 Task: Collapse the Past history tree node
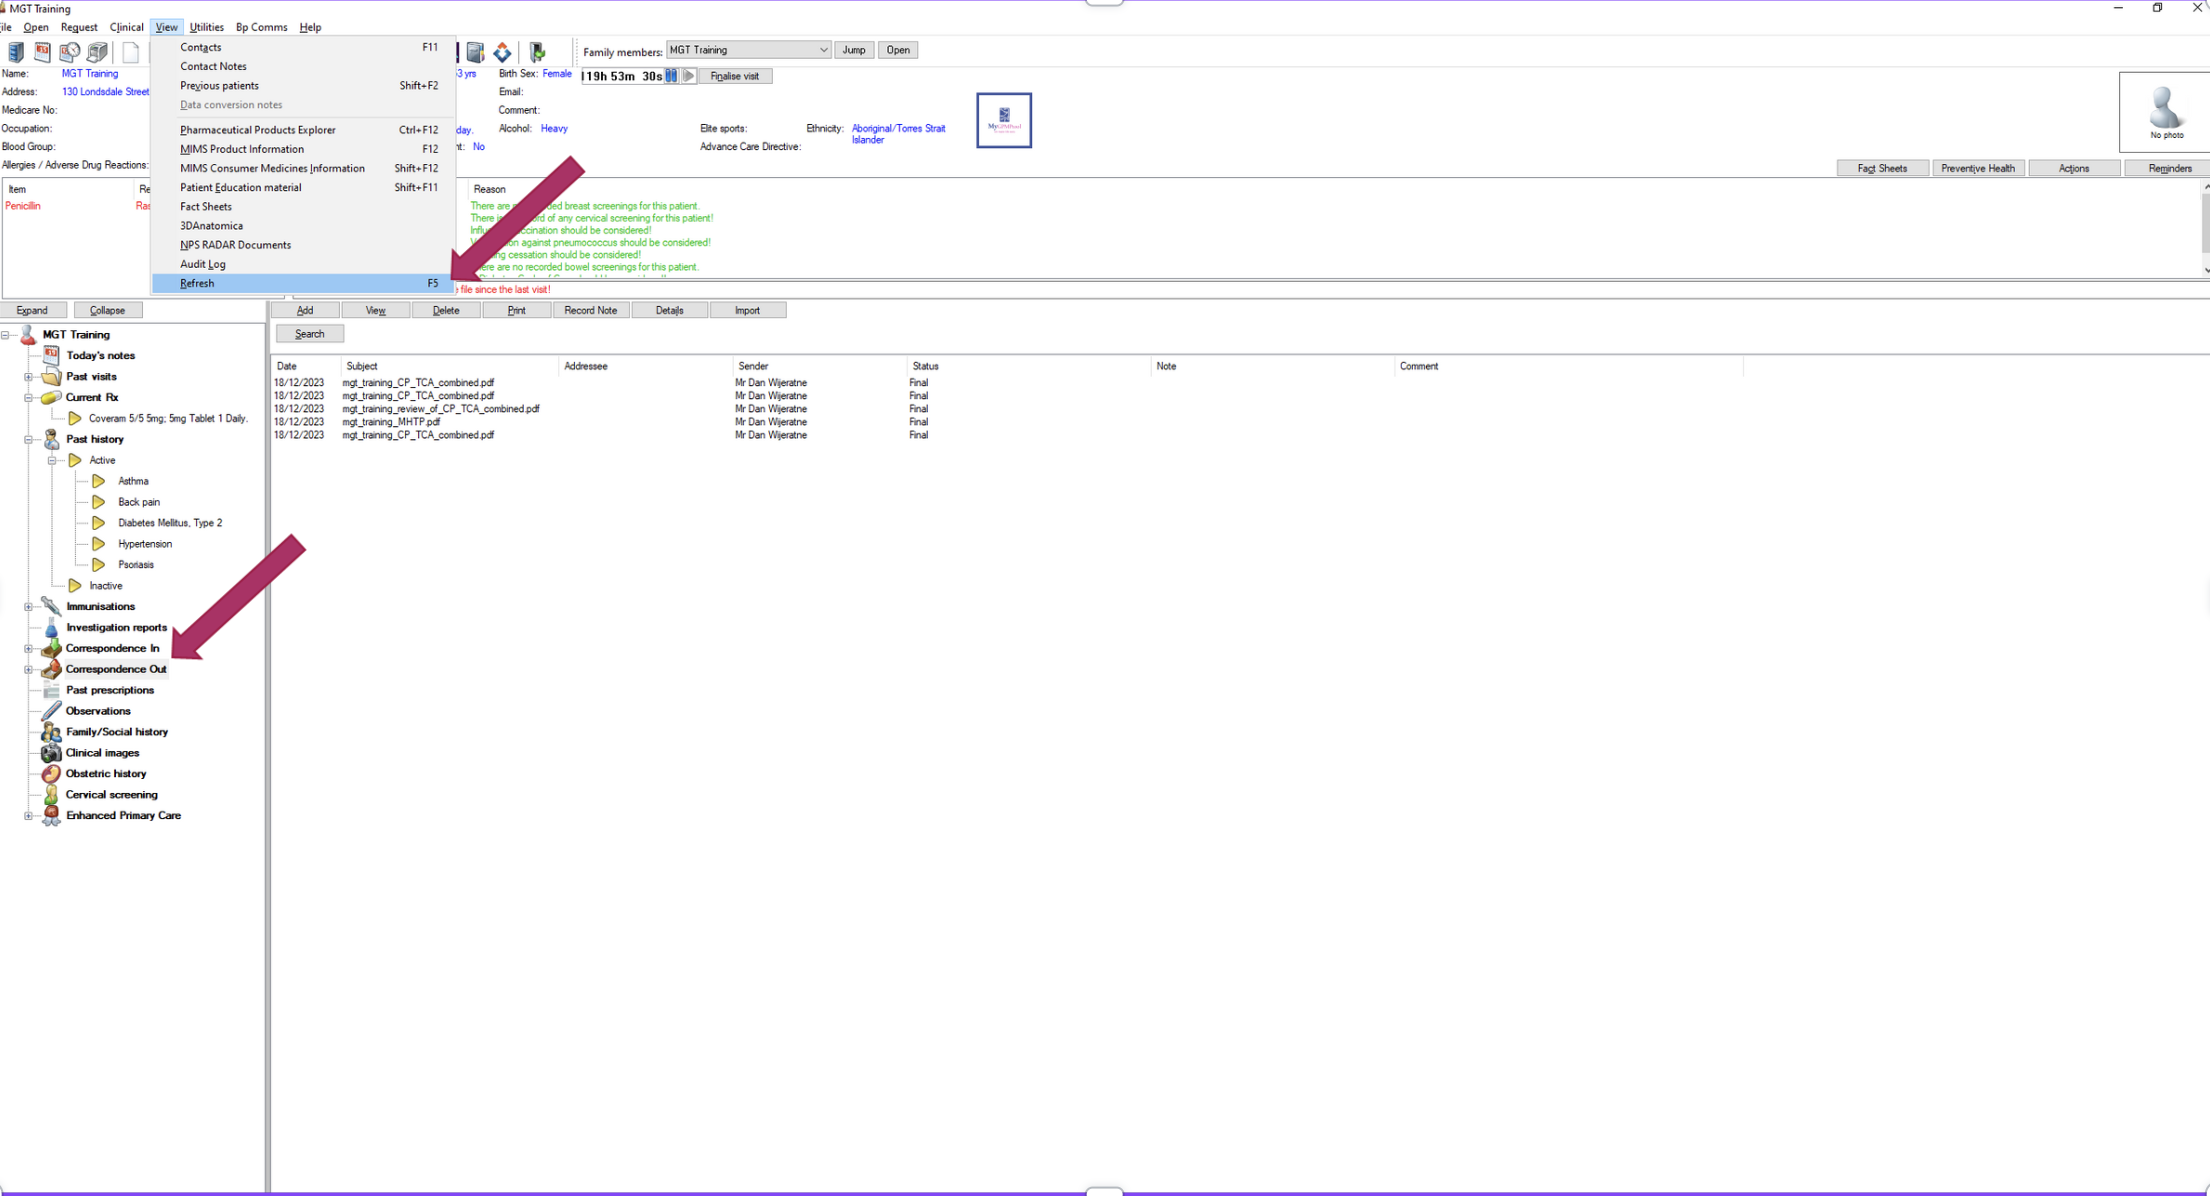(29, 439)
